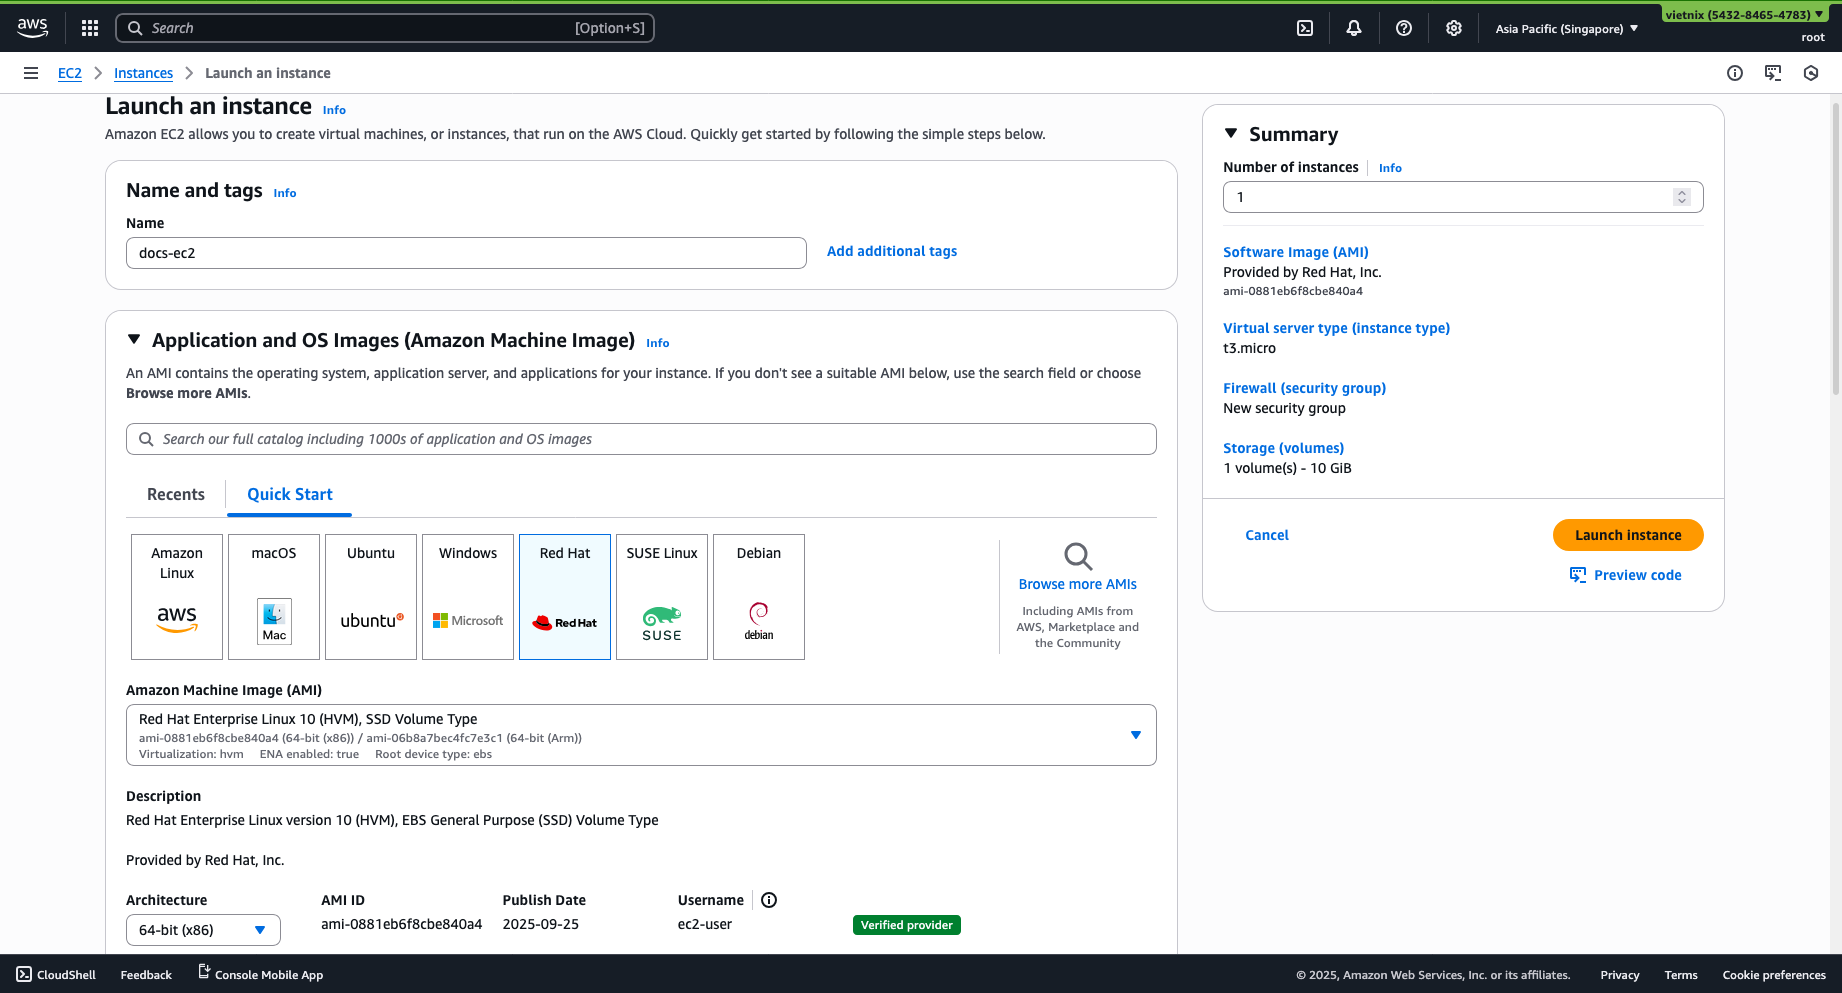Click the AWS logo to go home
Screen dimensions: 1842x993
click(x=32, y=28)
